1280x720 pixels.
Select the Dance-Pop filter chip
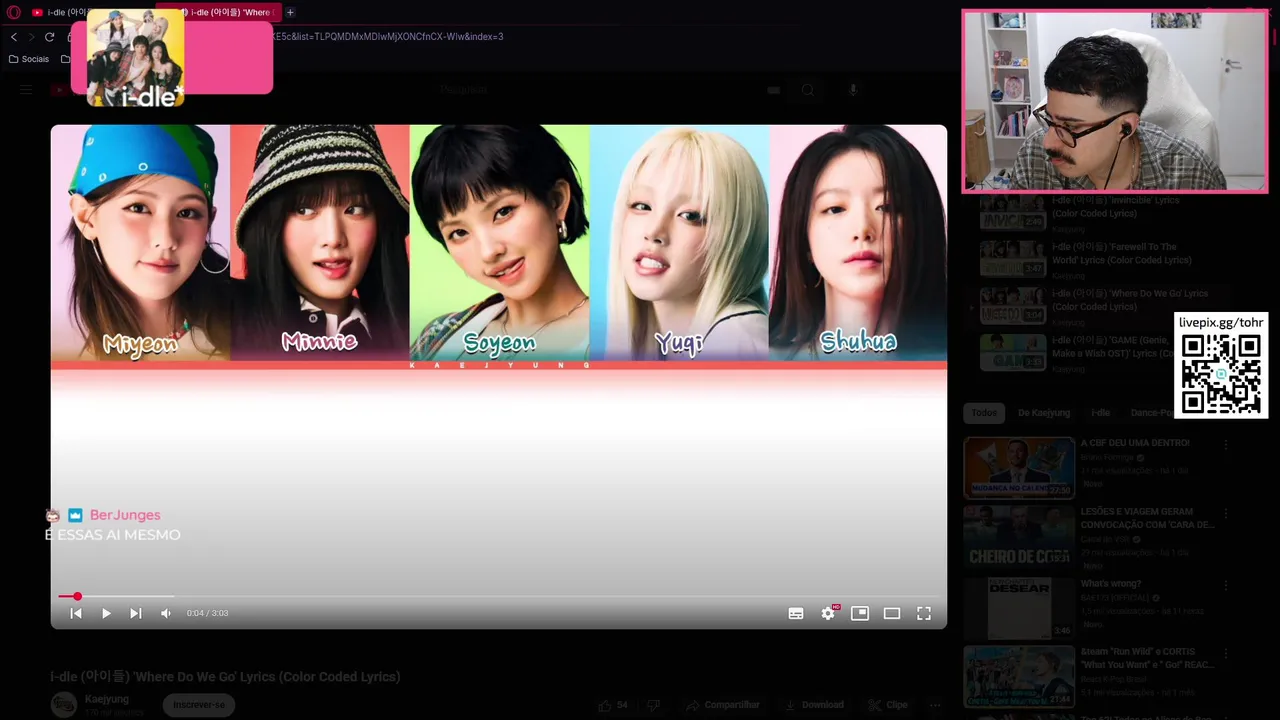pos(1150,413)
